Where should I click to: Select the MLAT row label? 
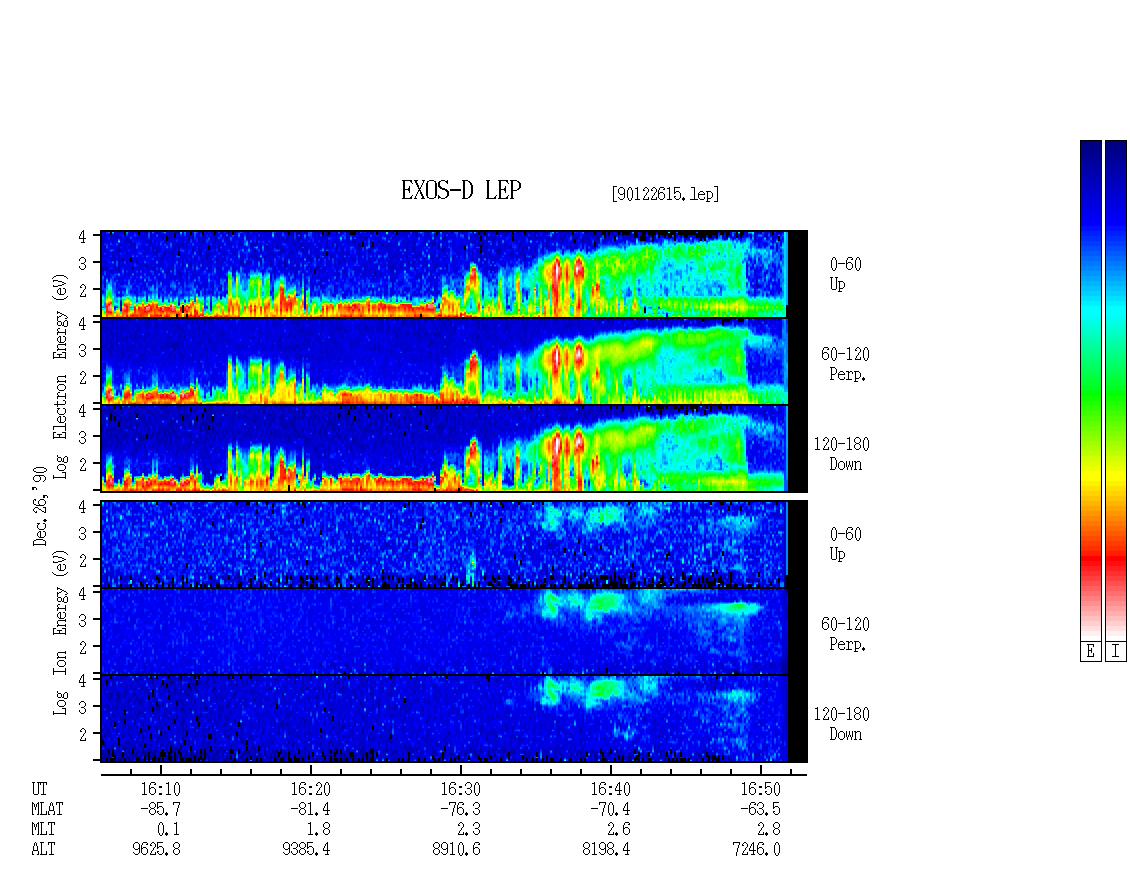click(x=47, y=809)
